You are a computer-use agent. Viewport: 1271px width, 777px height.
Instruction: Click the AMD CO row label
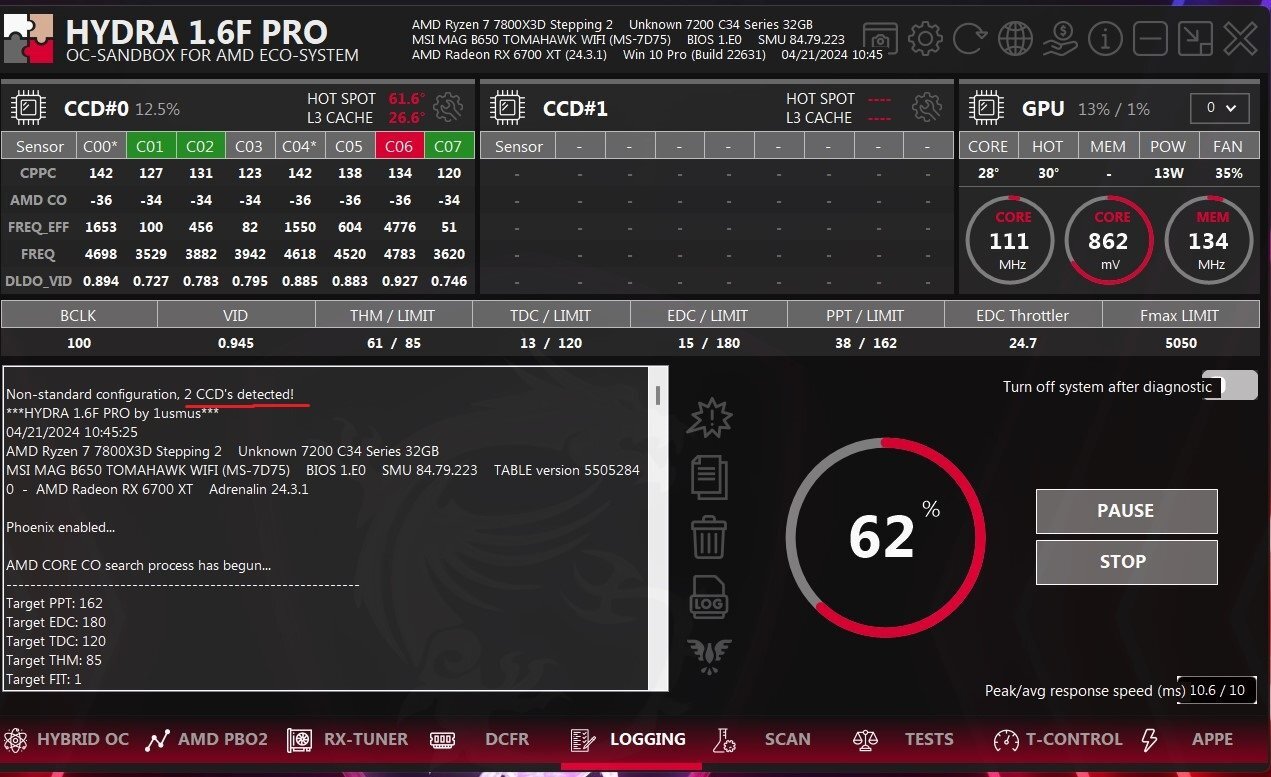(x=38, y=200)
